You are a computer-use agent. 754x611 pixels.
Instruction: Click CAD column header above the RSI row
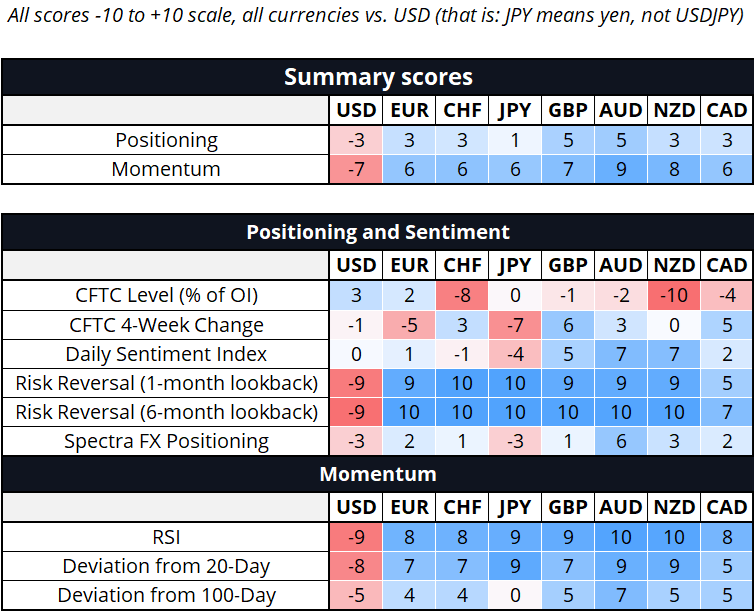tap(726, 507)
